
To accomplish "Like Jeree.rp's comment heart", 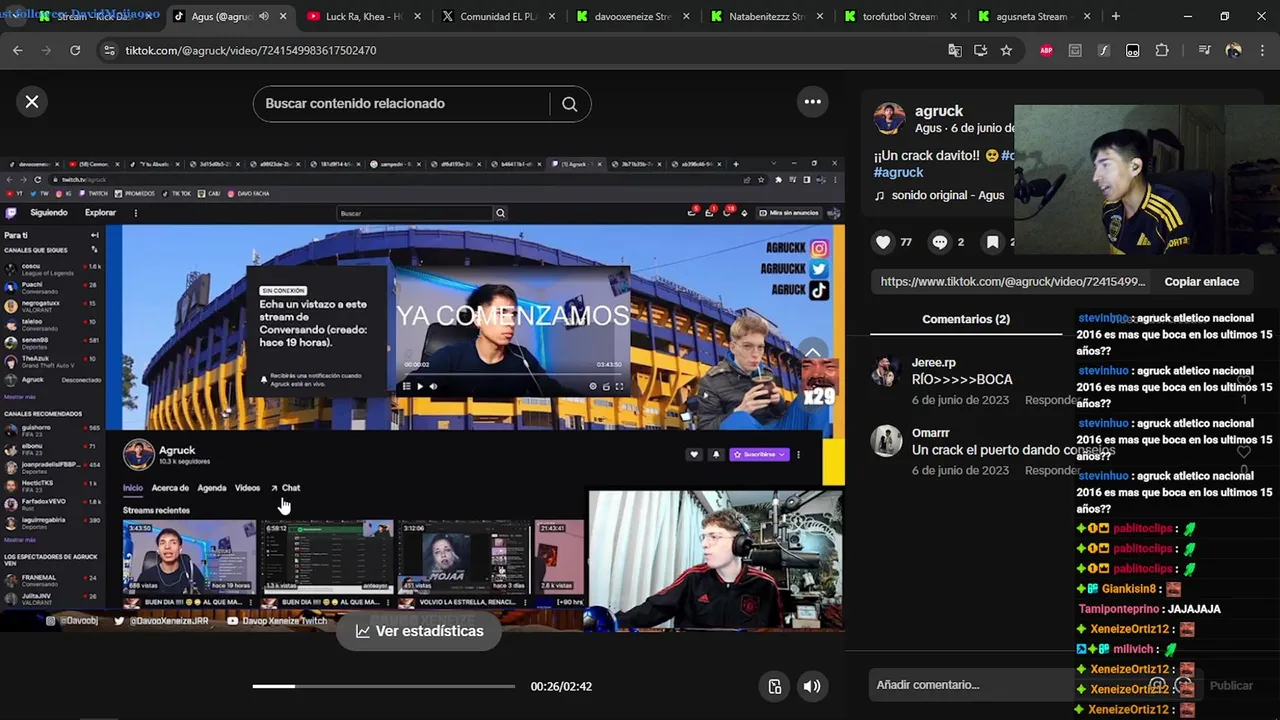I will click(x=1244, y=381).
